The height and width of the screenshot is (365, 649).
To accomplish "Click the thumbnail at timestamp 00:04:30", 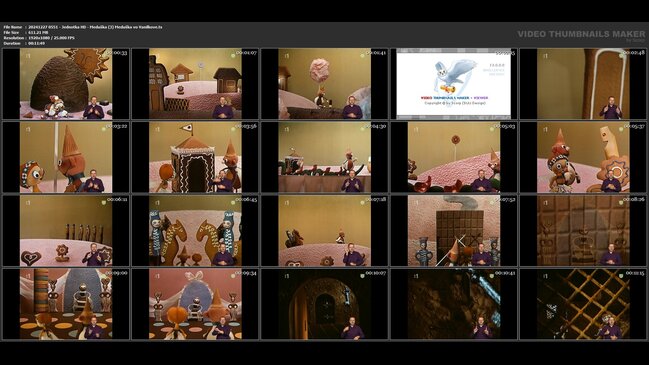I will coord(324,157).
